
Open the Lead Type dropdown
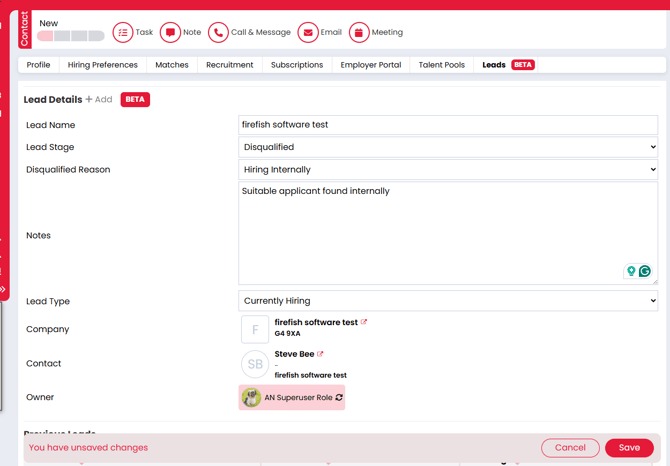pyautogui.click(x=448, y=301)
